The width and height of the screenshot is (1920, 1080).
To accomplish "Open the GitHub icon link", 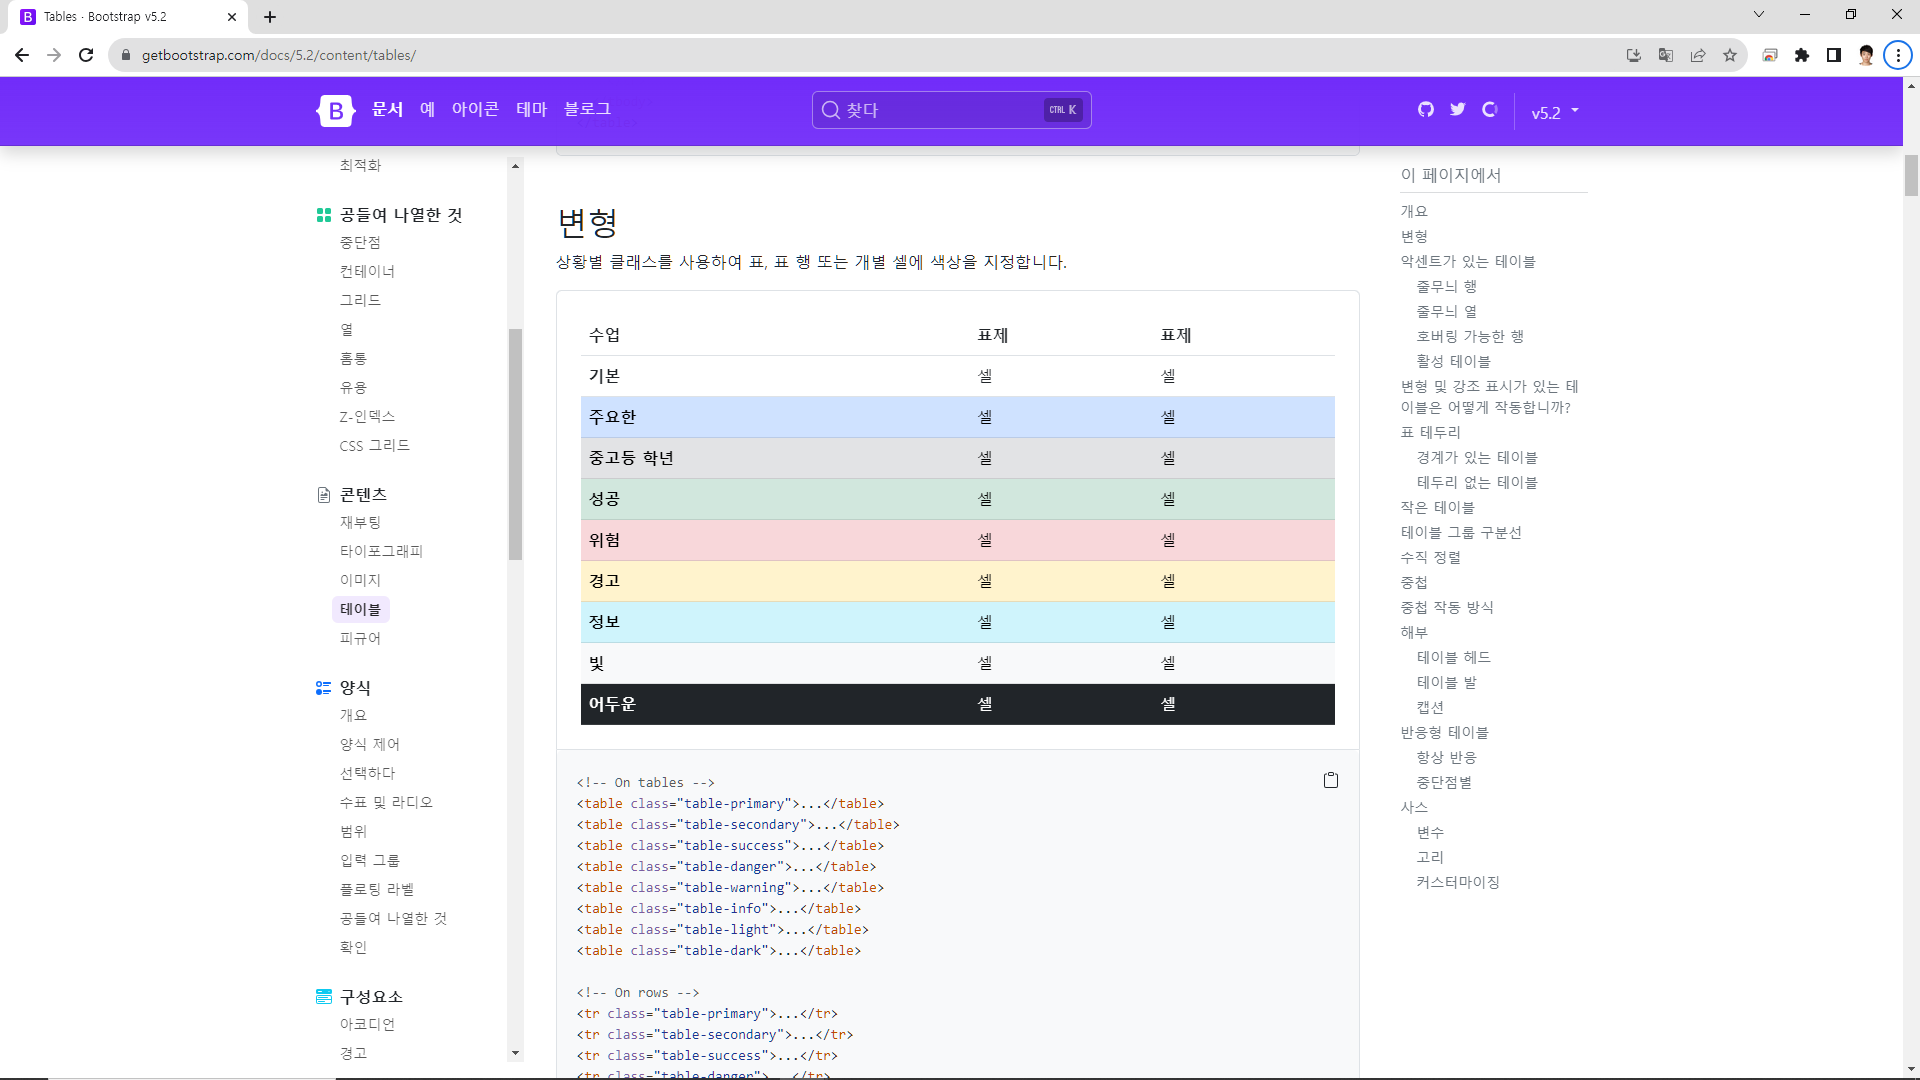I will point(1426,110).
